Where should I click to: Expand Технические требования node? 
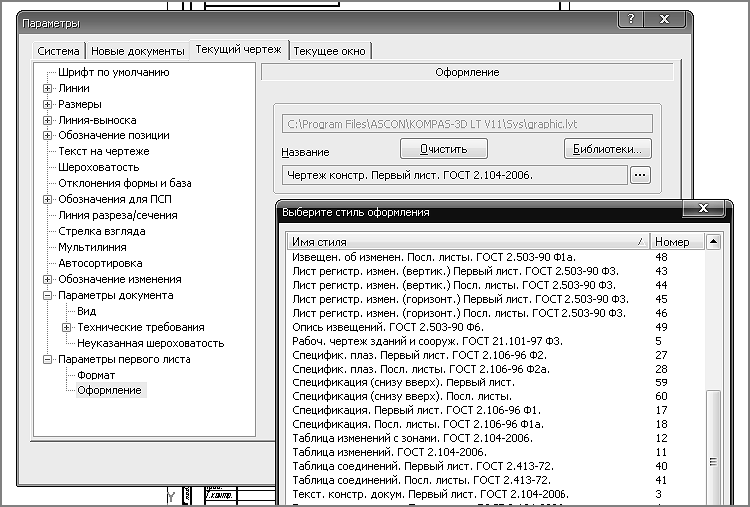(66, 328)
